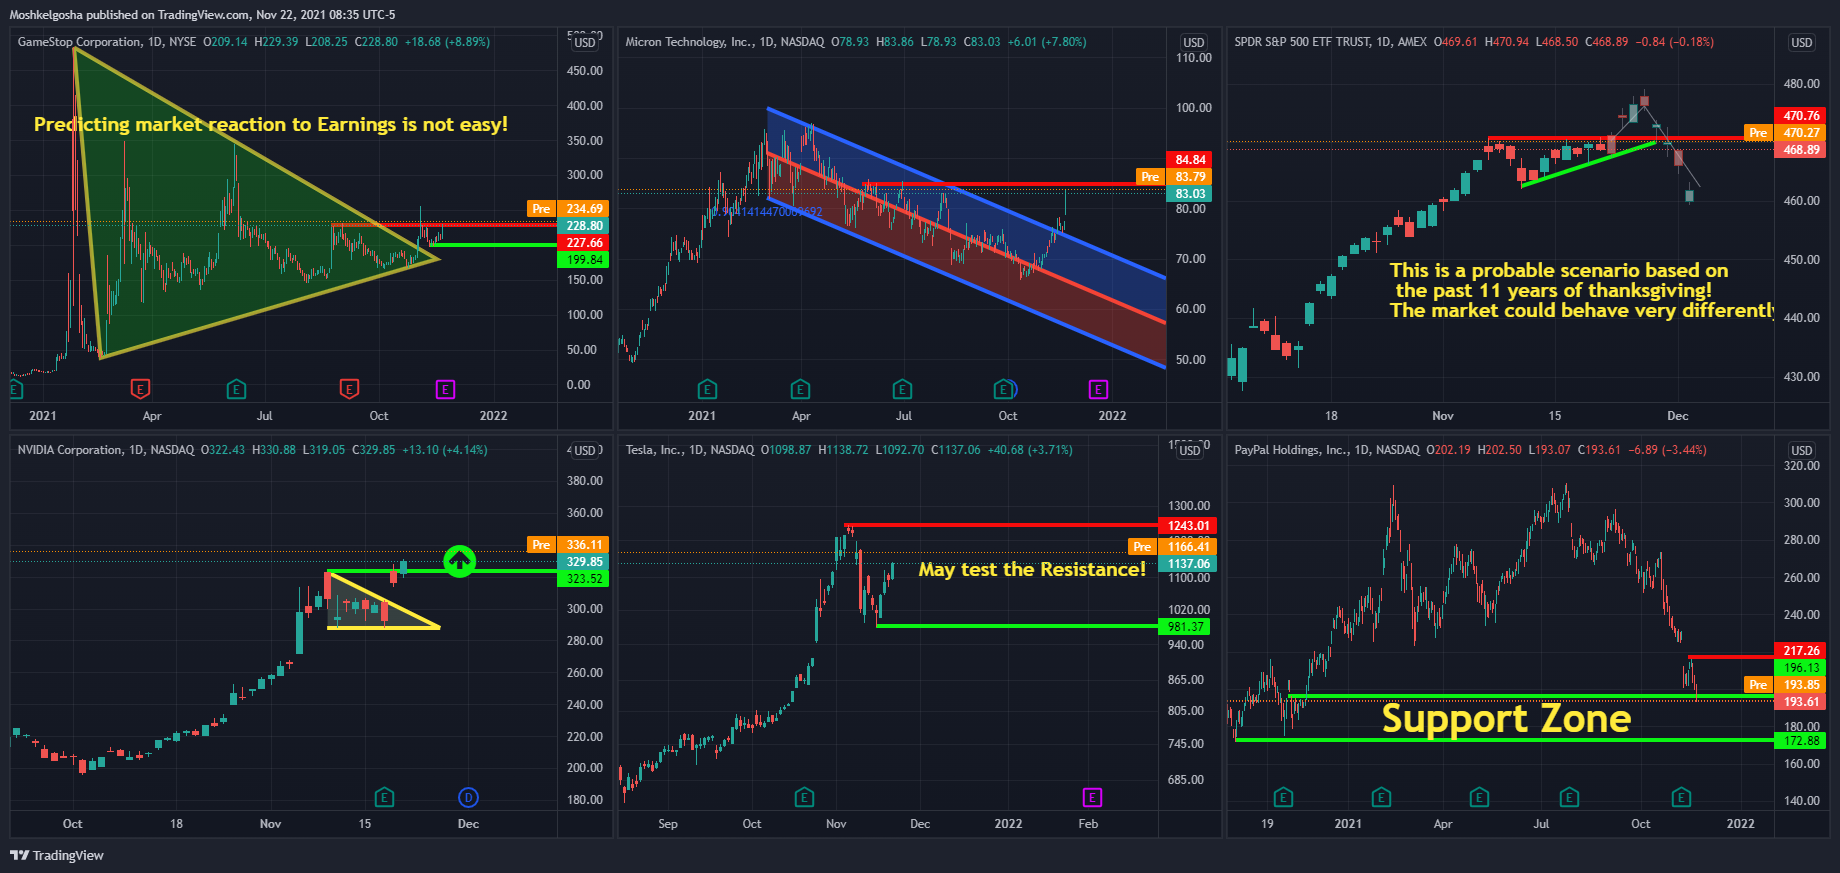Click green up-arrow circle on NVIDIA chart
The height and width of the screenshot is (873, 1840).
[x=459, y=561]
